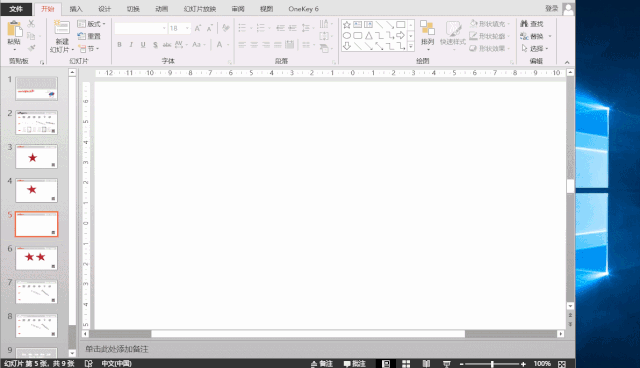Image resolution: width=640 pixels, height=368 pixels.
Task: Click the Reset (重置) slide button
Action: [89, 36]
